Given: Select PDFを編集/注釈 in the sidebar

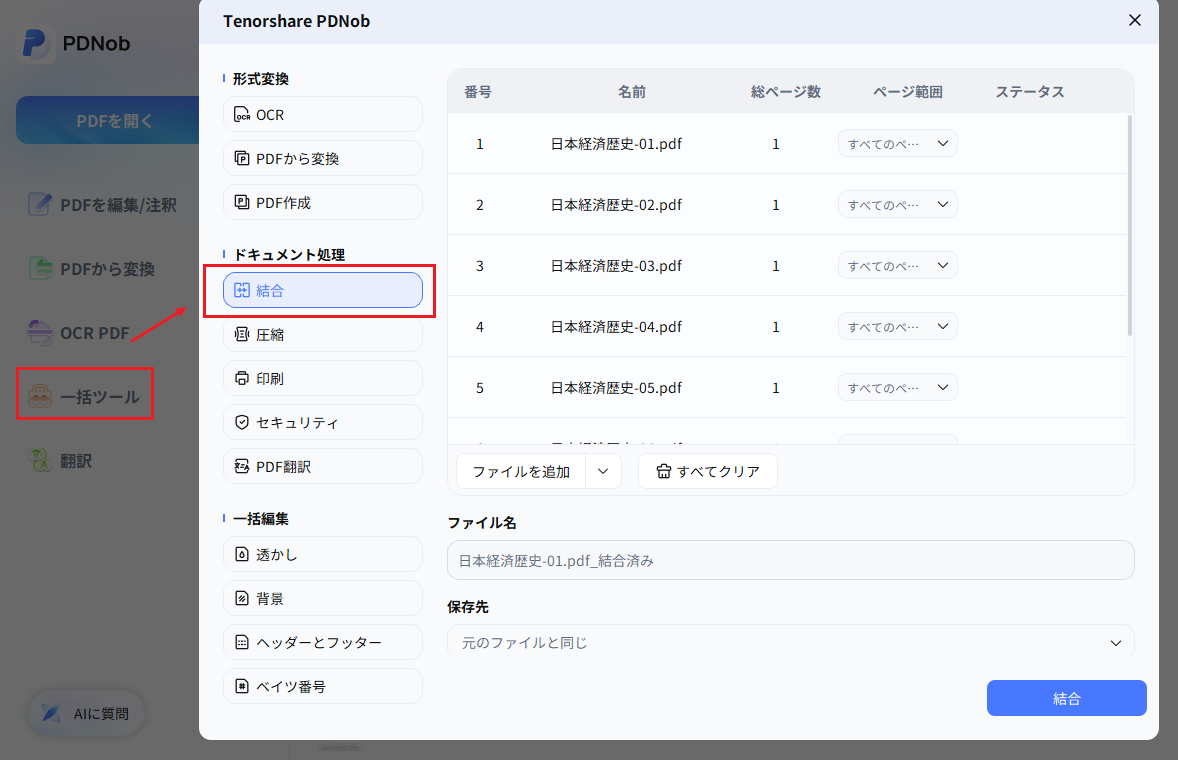Looking at the screenshot, I should pyautogui.click(x=103, y=204).
